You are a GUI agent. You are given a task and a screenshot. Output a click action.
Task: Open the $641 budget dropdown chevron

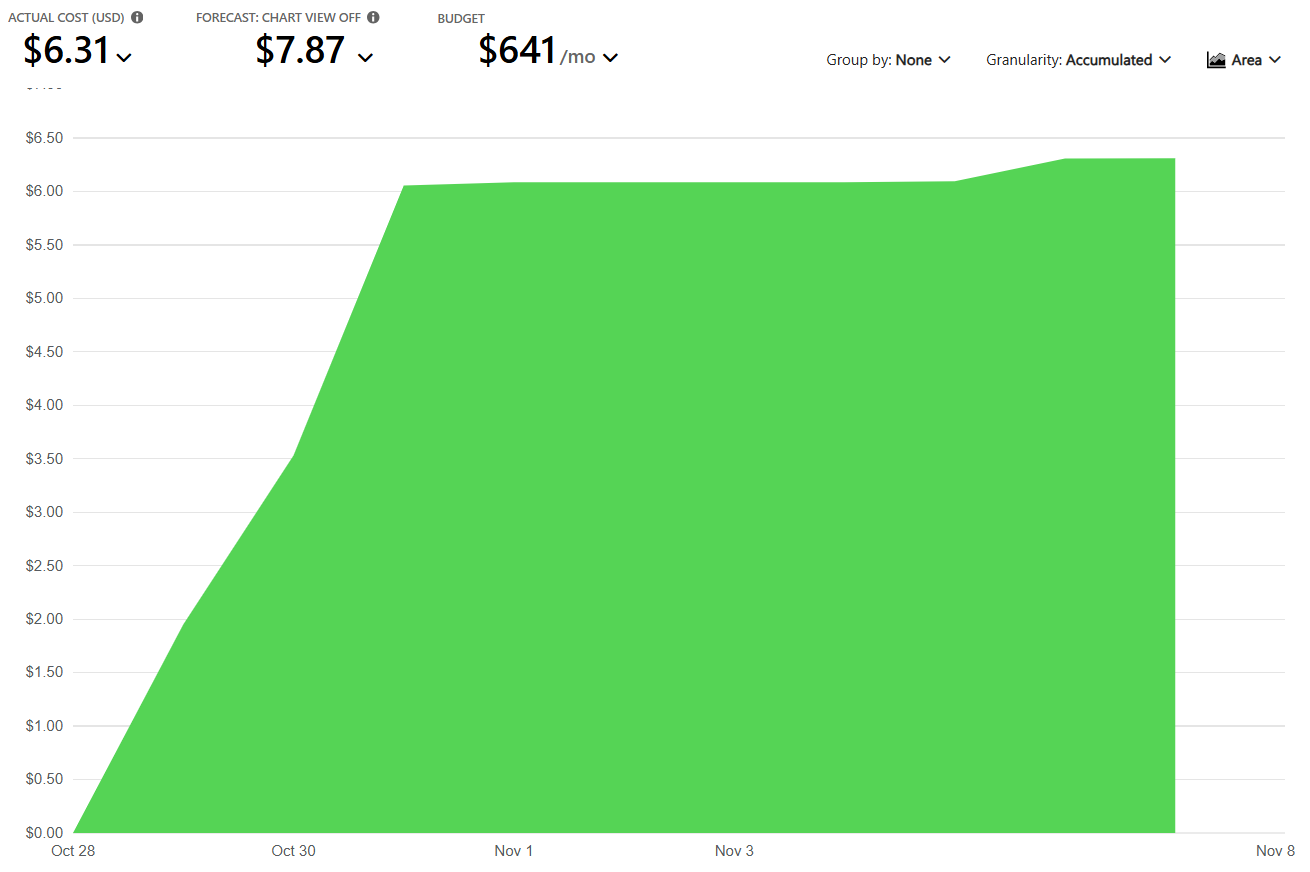[x=610, y=58]
